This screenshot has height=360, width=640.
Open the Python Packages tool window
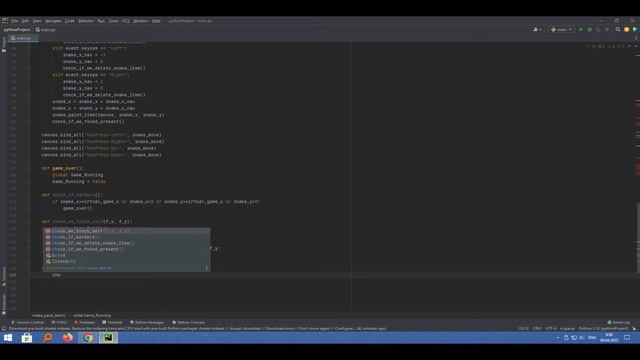147,322
